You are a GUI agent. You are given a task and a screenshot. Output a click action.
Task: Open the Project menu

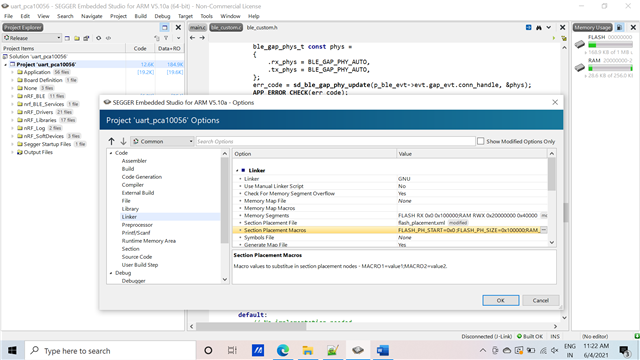coord(118,16)
